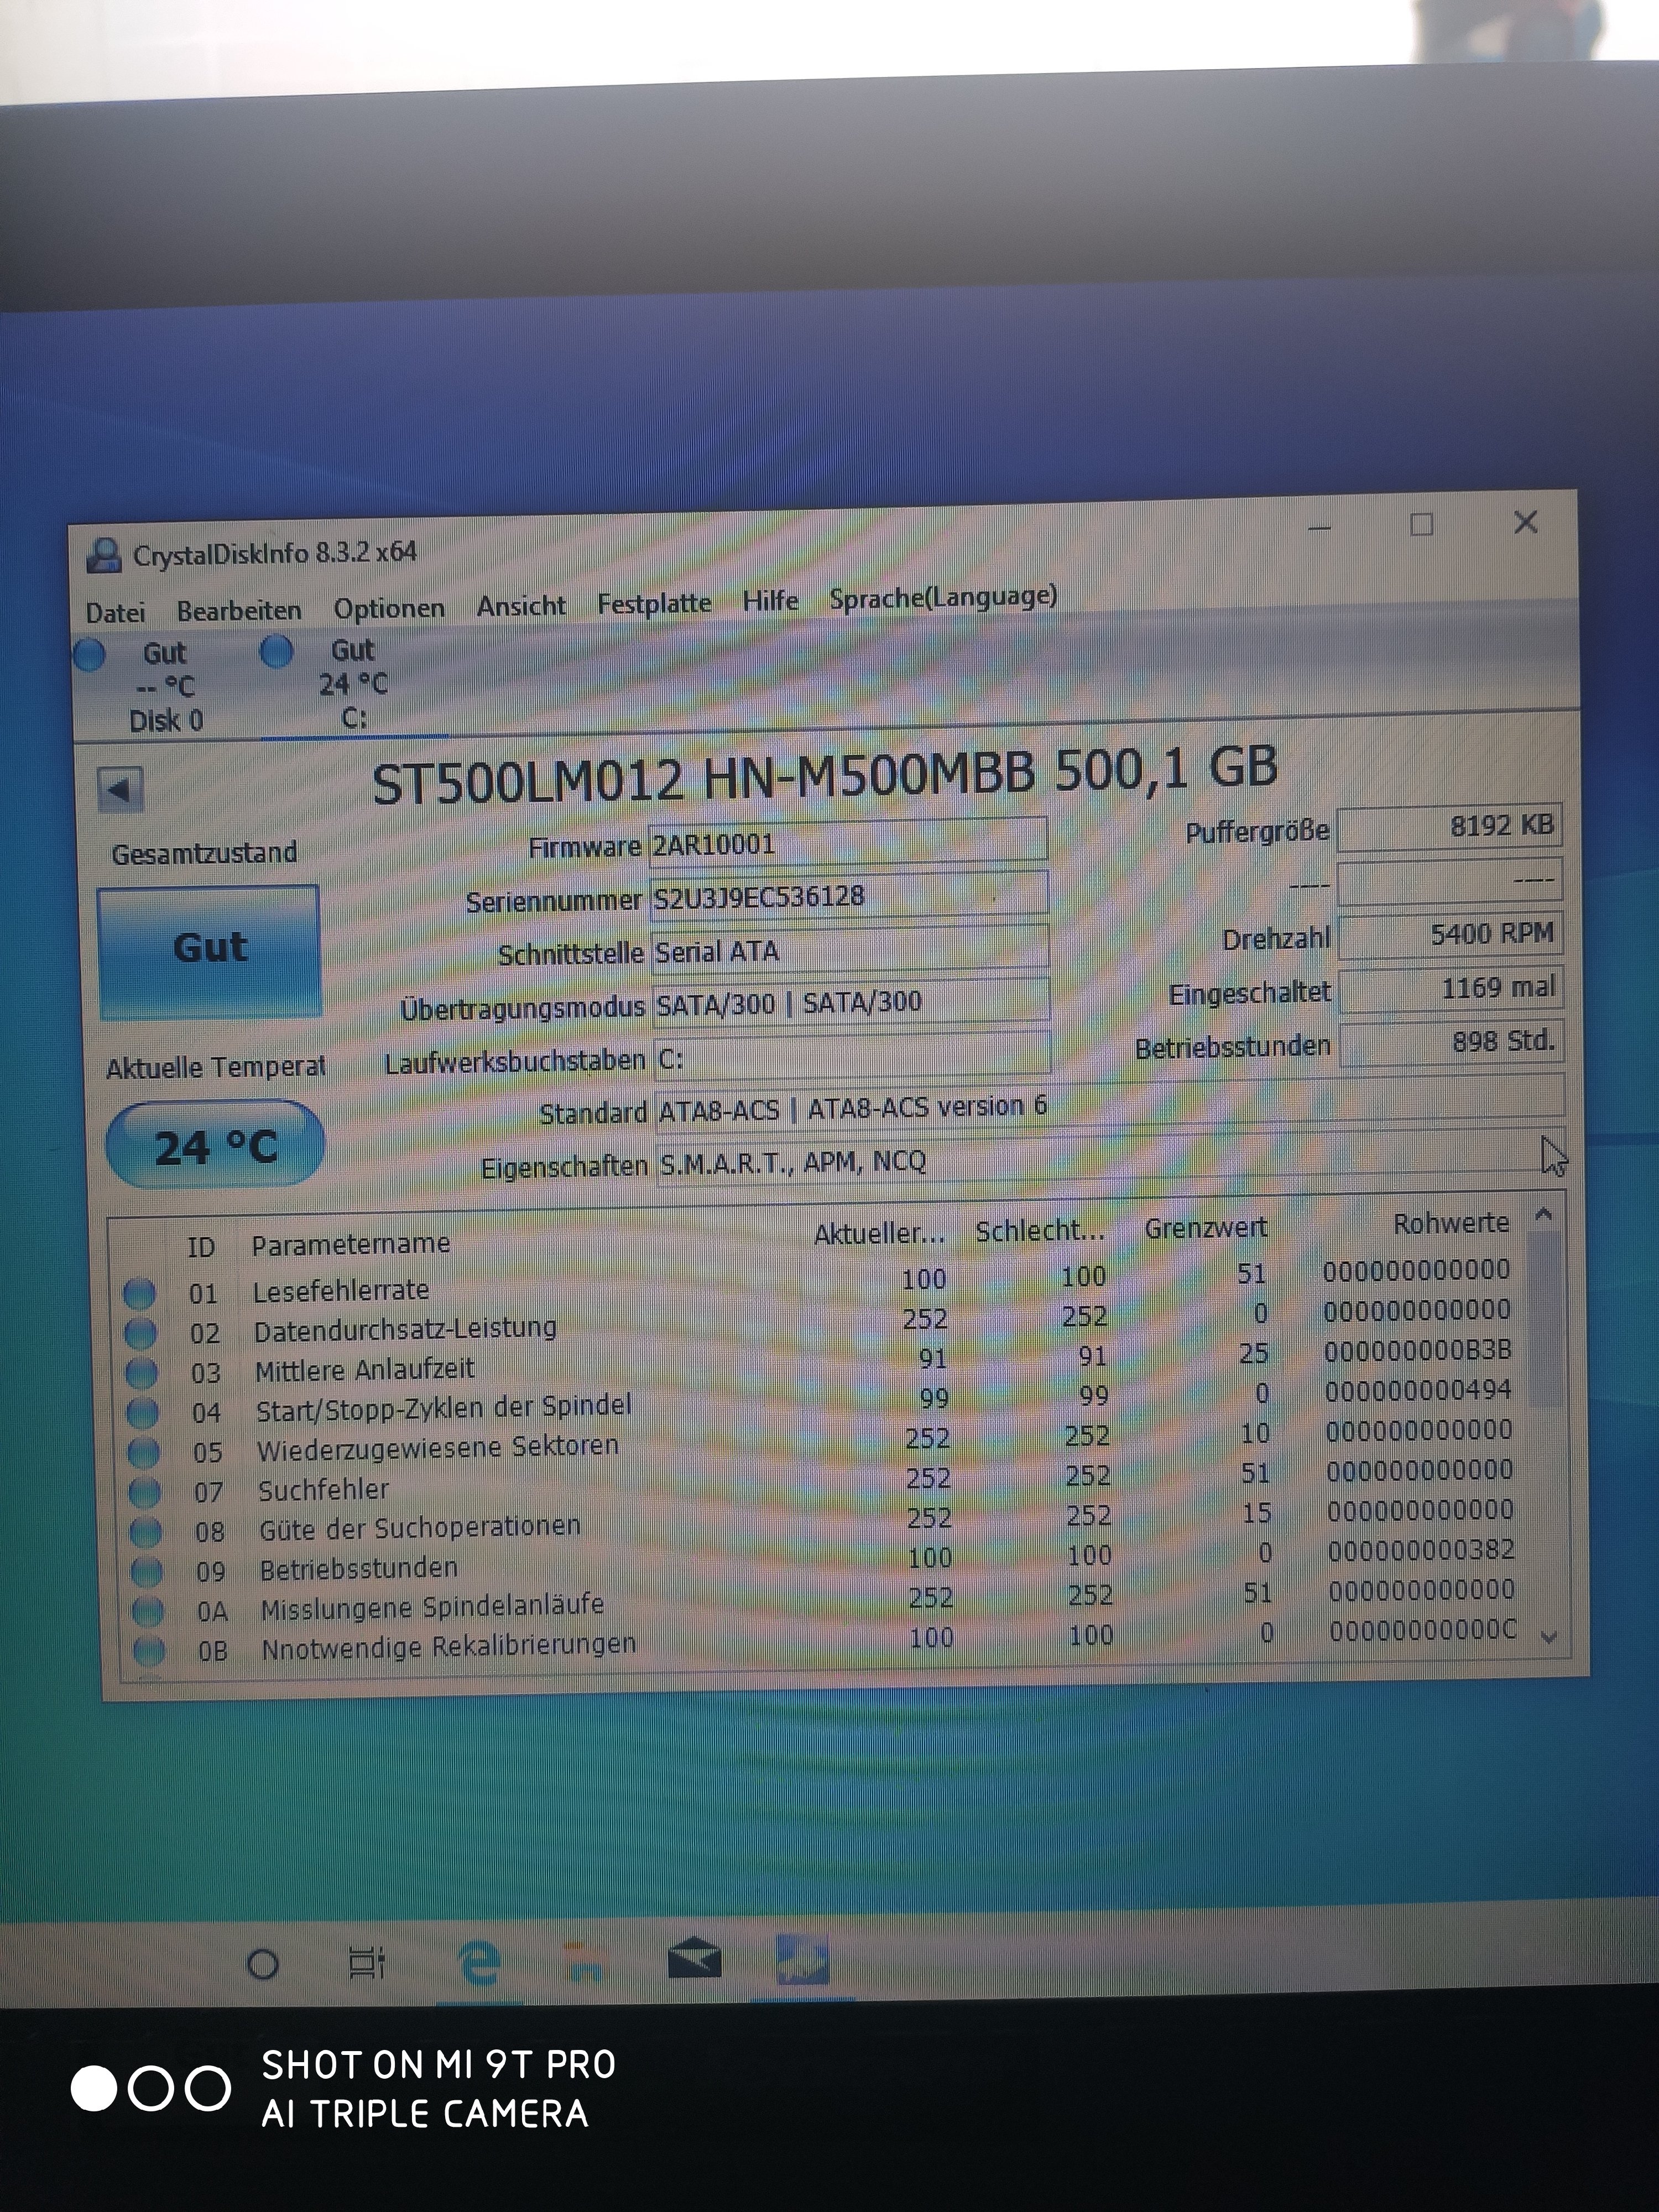
Task: Select the Wiederzugewiesene Sektoren attribute name
Action: (x=438, y=1448)
